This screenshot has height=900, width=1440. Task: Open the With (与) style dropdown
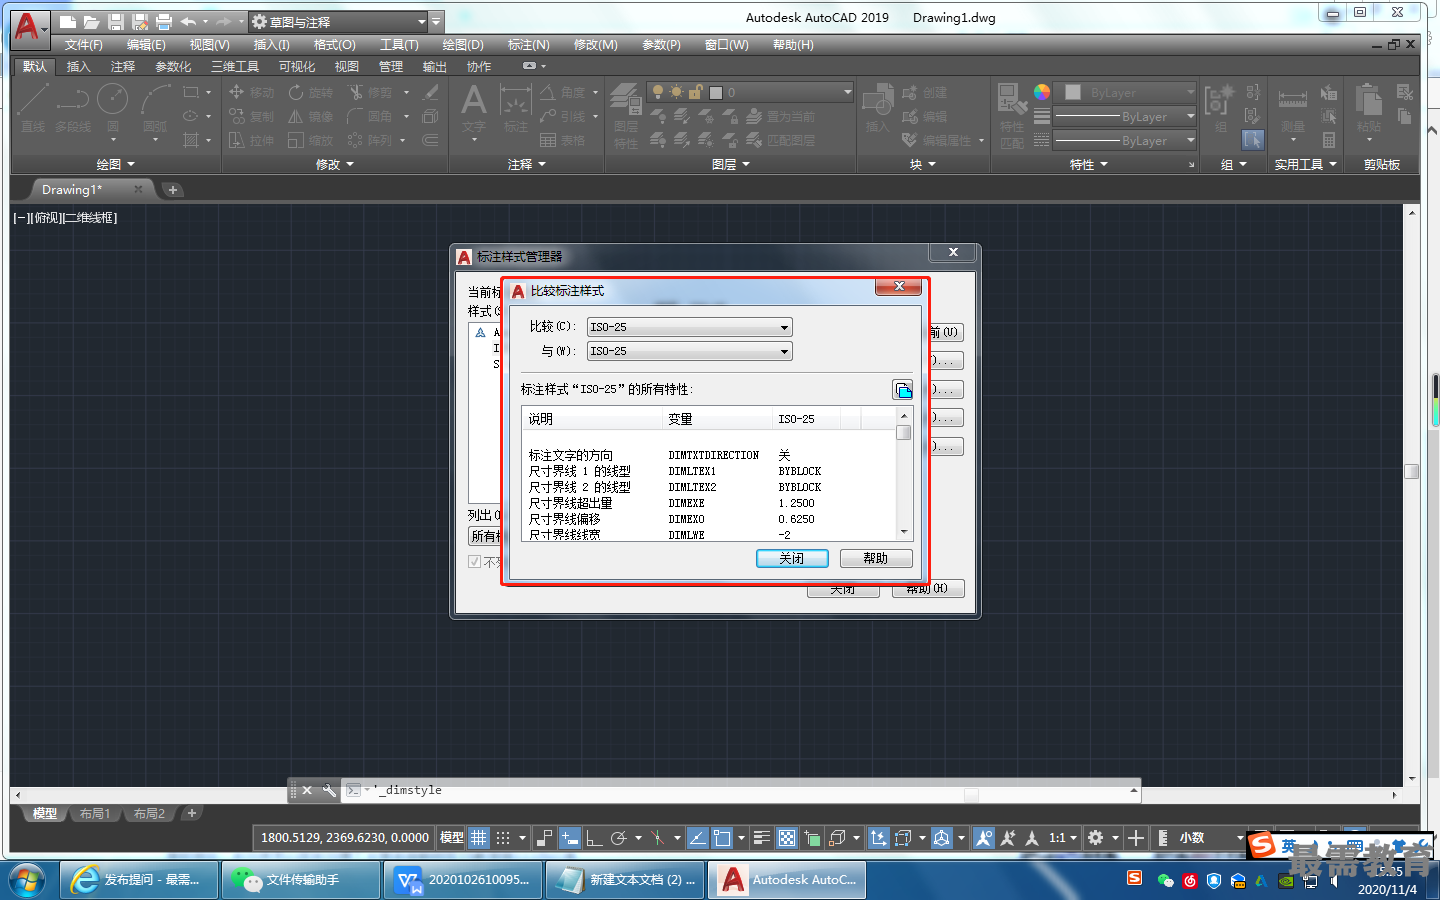690,351
